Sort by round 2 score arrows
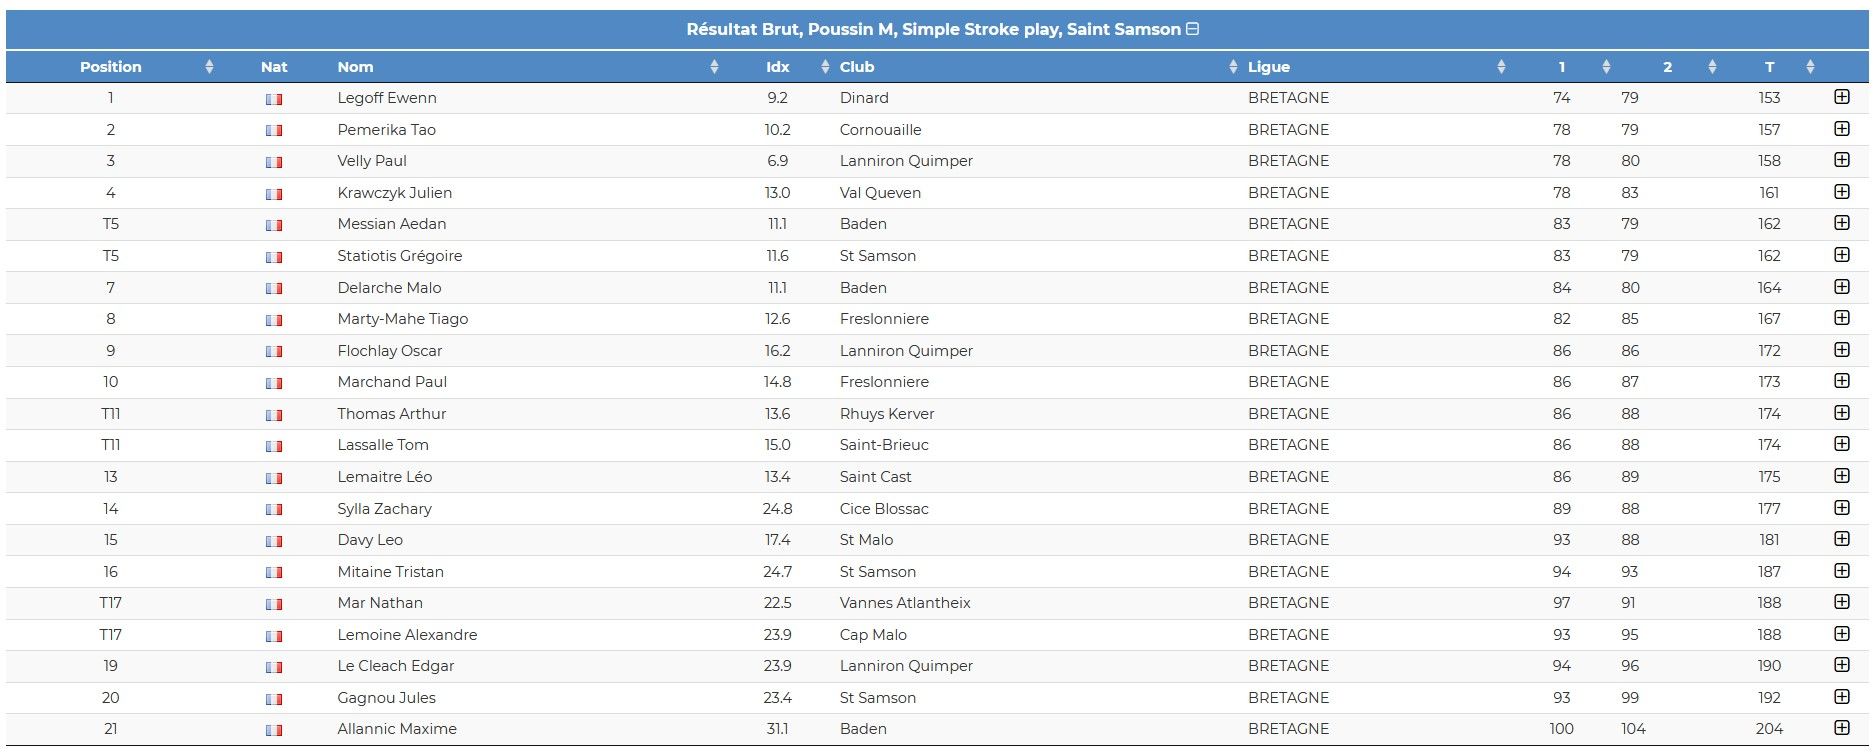The width and height of the screenshot is (1876, 753). [x=1712, y=67]
